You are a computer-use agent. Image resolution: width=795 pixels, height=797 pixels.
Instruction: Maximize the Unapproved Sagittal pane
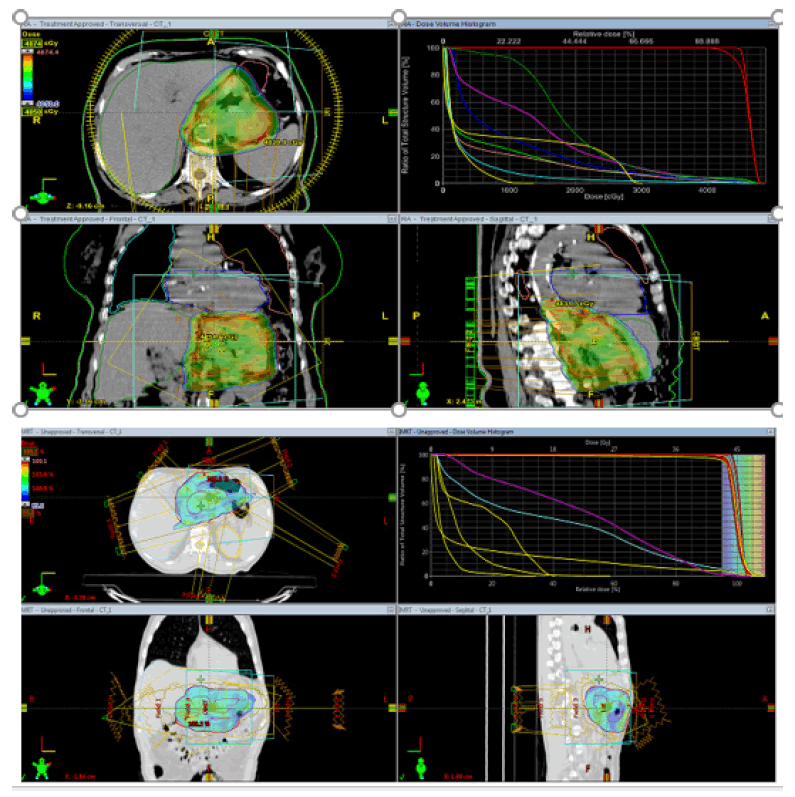(770, 609)
